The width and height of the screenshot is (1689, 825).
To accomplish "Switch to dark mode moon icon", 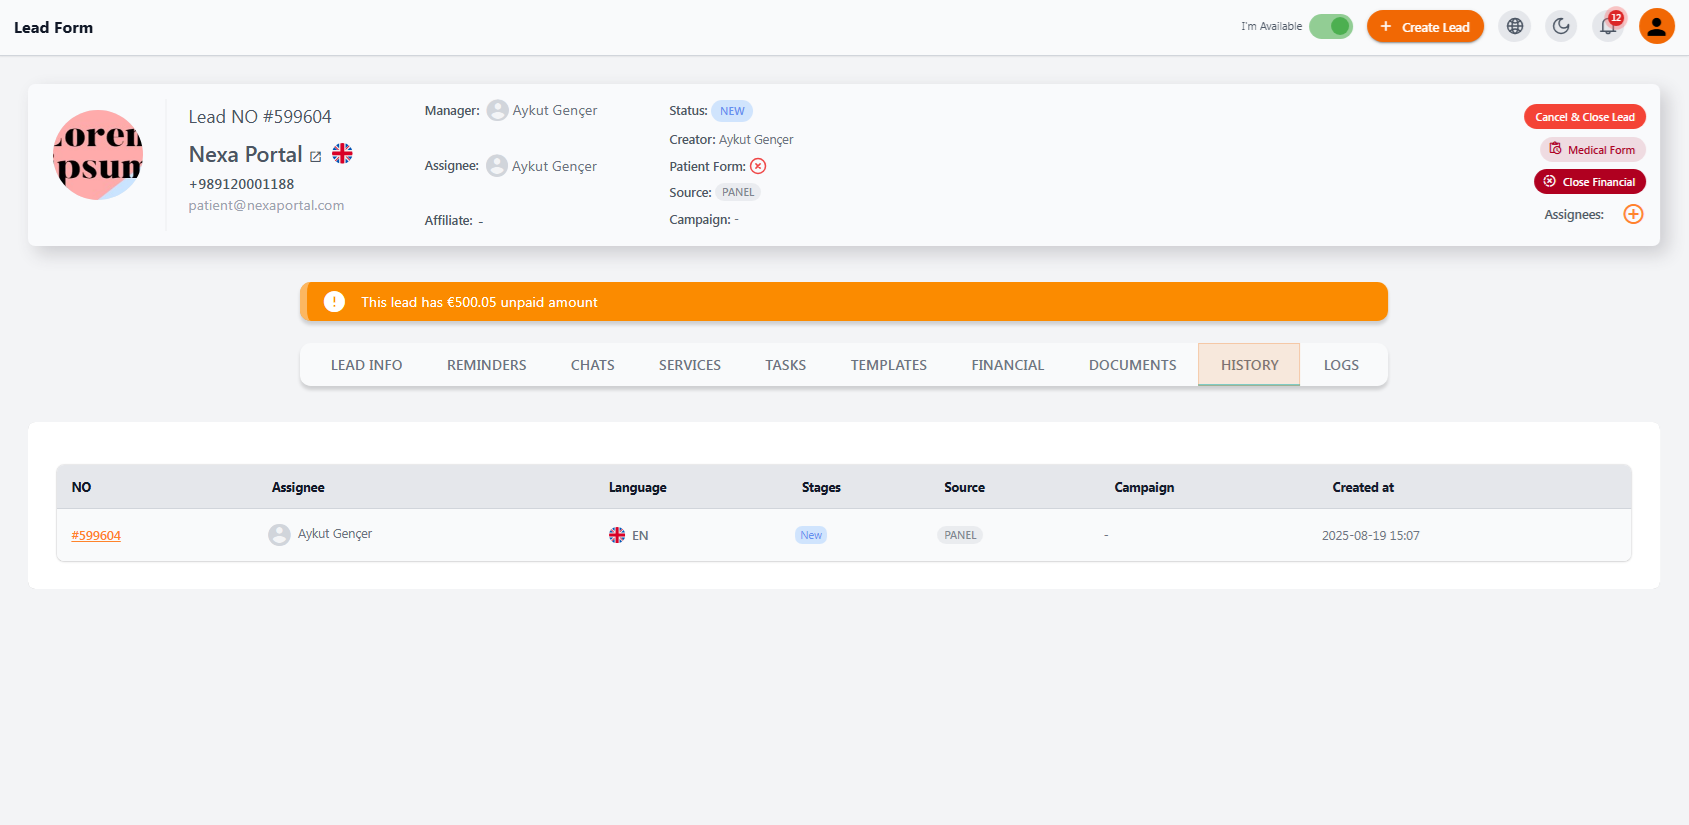I will tap(1561, 27).
